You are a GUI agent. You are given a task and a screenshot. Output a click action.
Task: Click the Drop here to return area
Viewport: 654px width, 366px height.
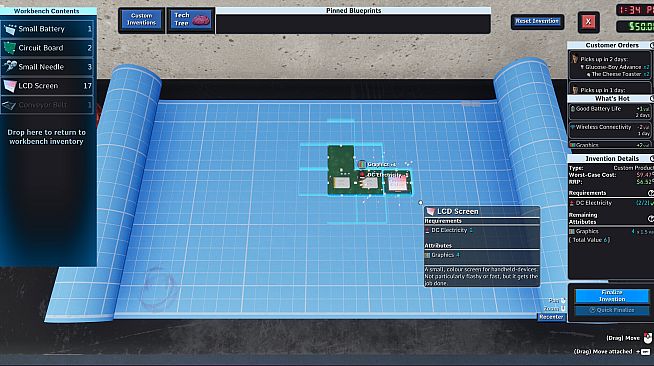[x=47, y=137]
